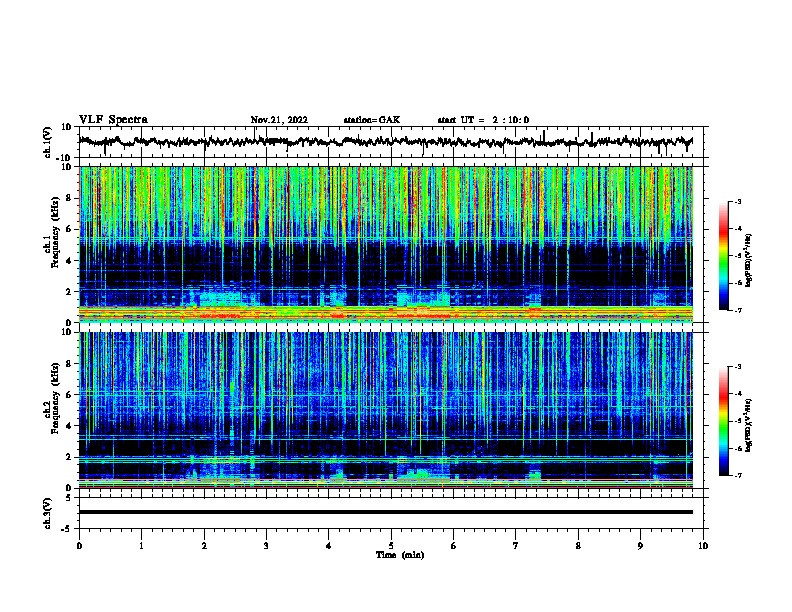Click the "Time (min)" x-axis label
The image size is (792, 612).
[x=400, y=555]
